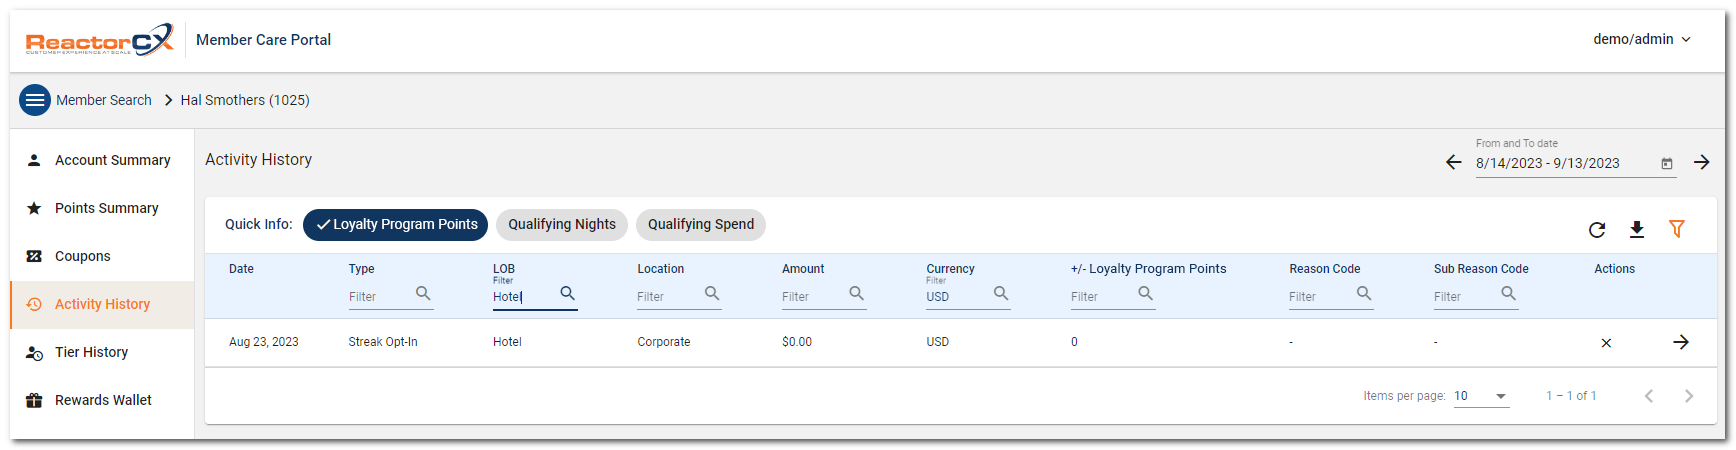Open the date range calendar picker
Viewport: 1736px width, 450px height.
[x=1667, y=164]
